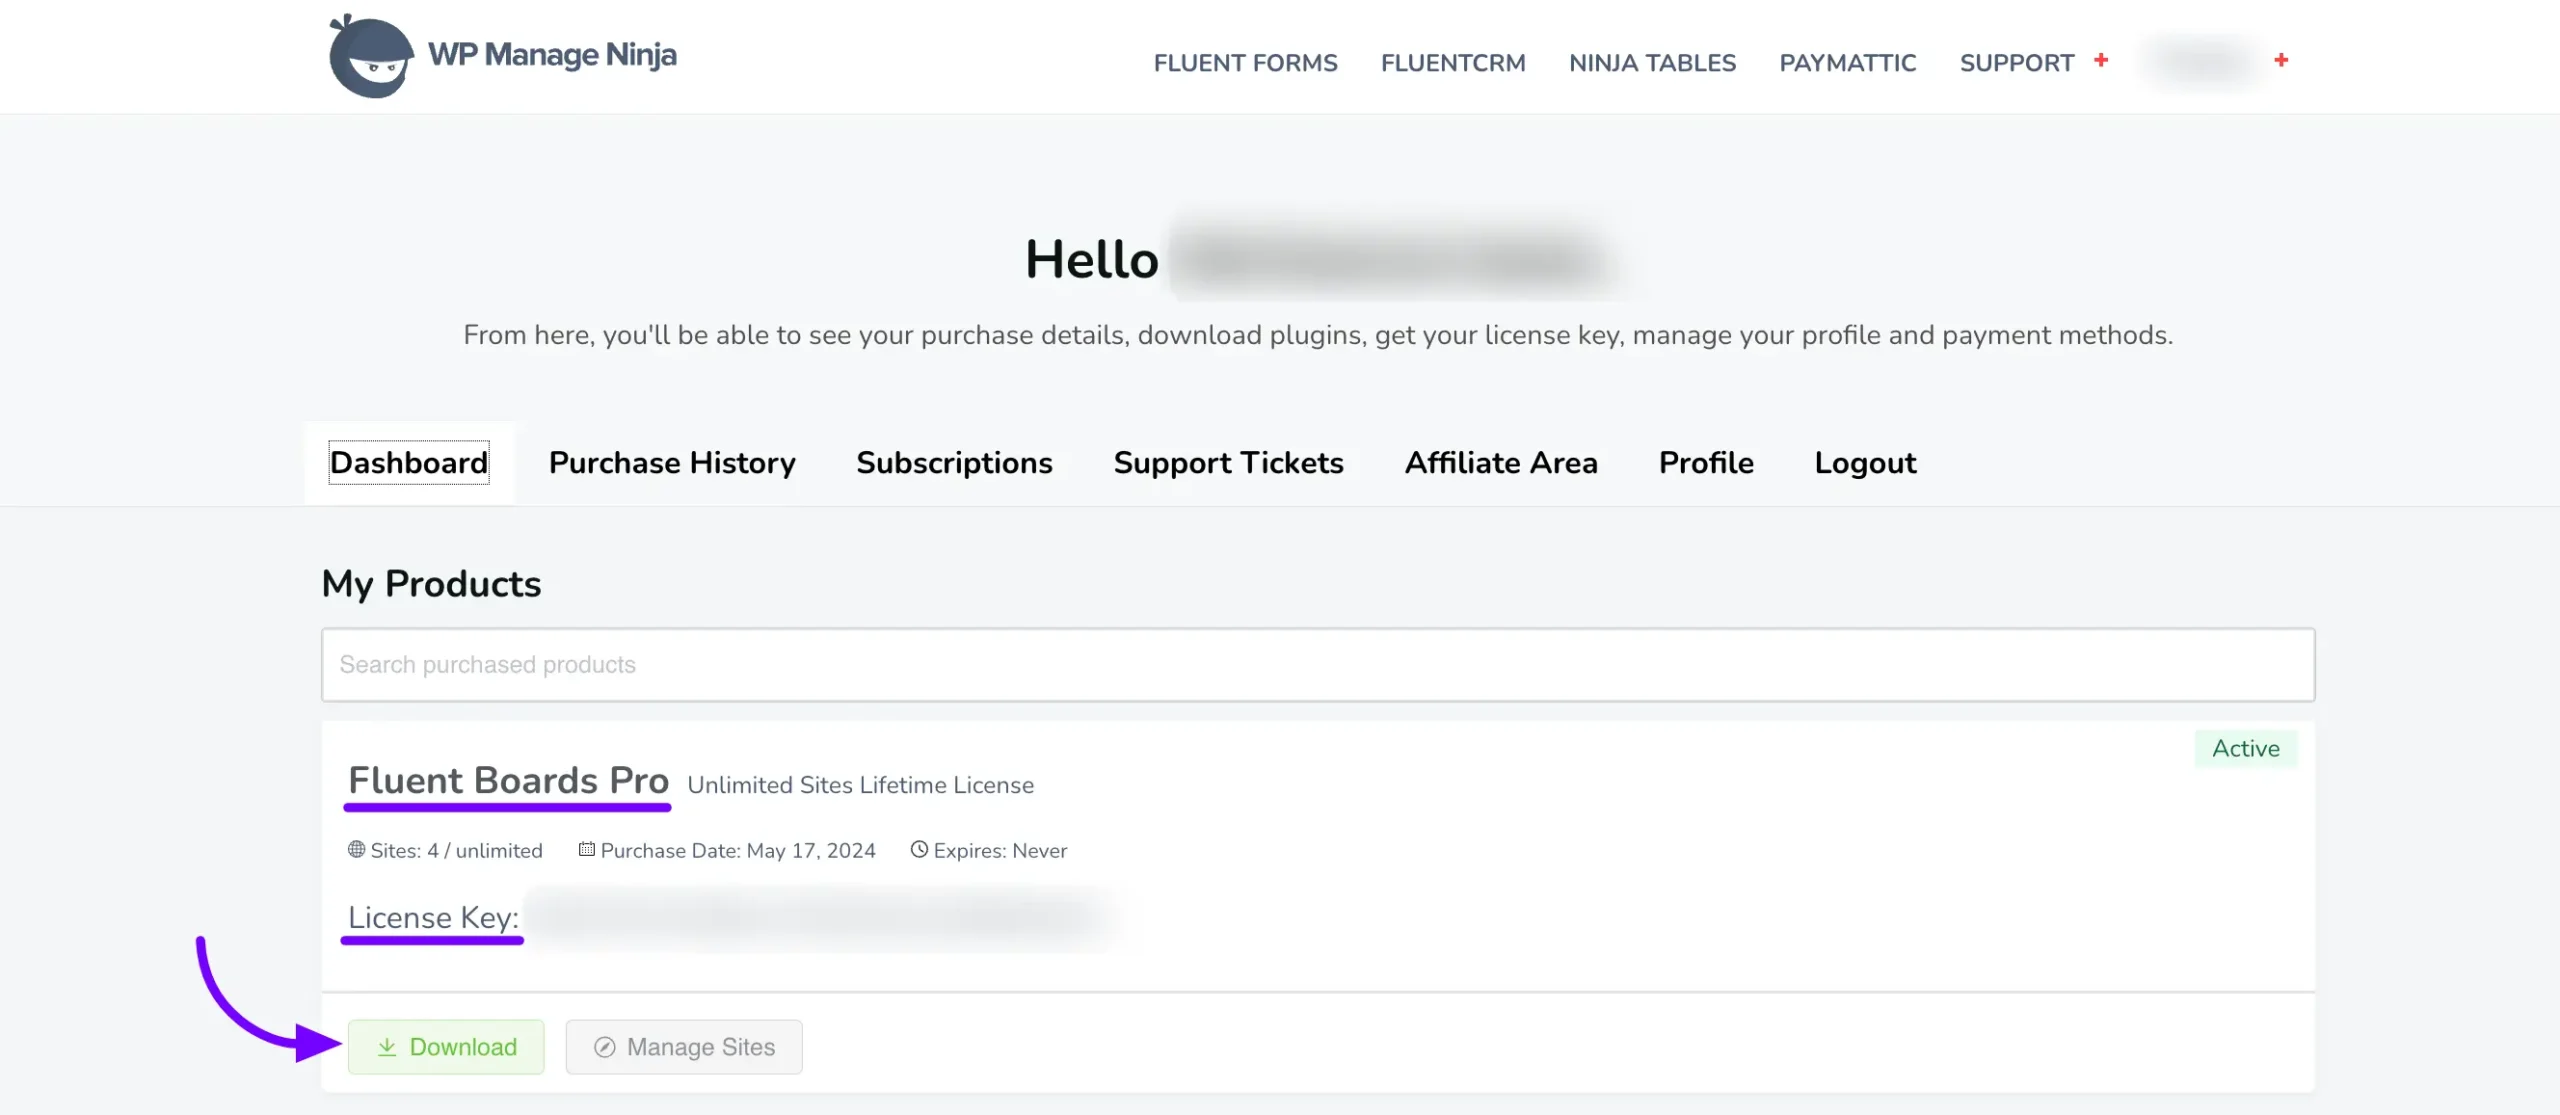Click the Profile tab

coord(1704,462)
